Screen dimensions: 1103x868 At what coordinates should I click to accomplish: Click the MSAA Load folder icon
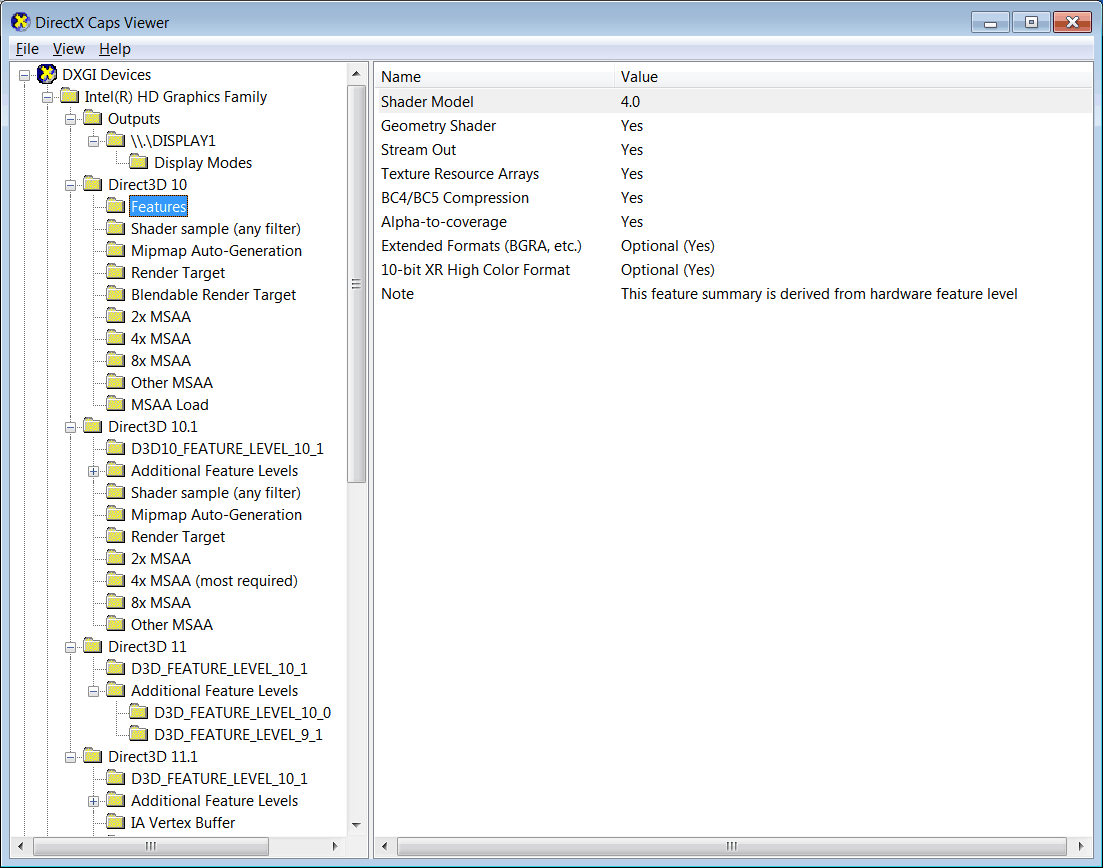coord(115,404)
